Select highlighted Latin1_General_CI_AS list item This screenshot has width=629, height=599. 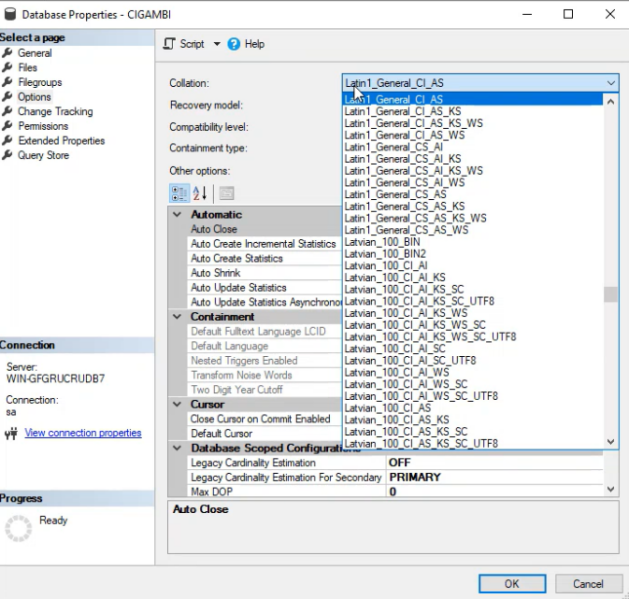(x=473, y=99)
